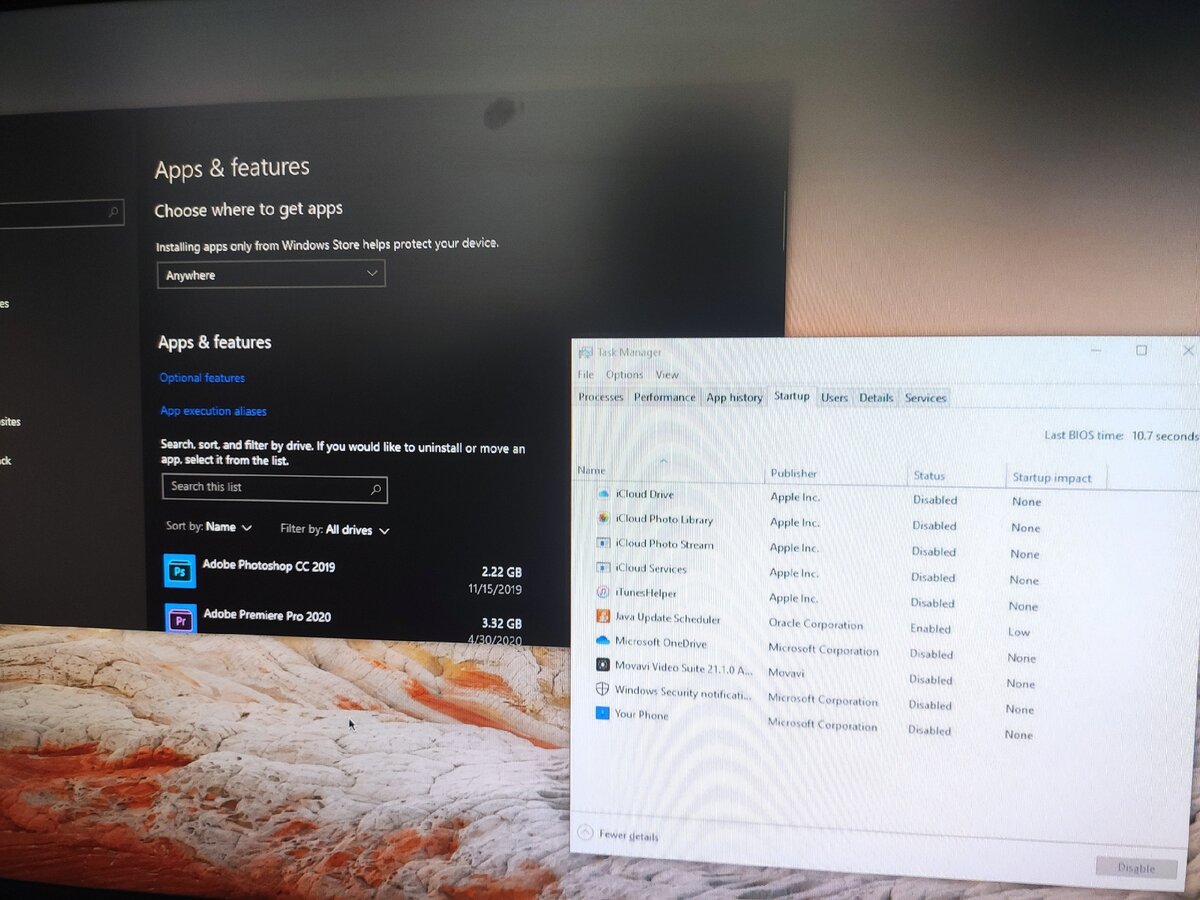The width and height of the screenshot is (1200, 900).
Task: Select the Startup tab
Action: tap(792, 396)
